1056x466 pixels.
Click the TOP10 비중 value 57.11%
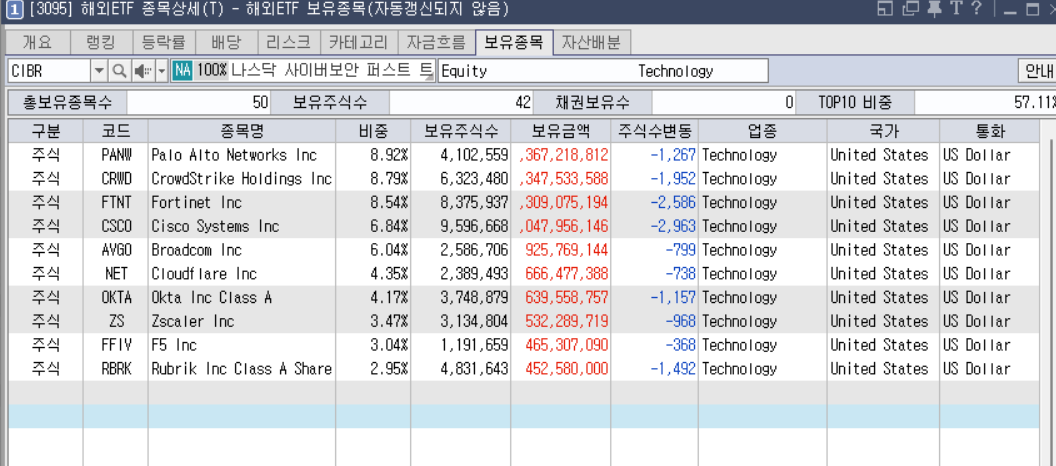[x=985, y=102]
